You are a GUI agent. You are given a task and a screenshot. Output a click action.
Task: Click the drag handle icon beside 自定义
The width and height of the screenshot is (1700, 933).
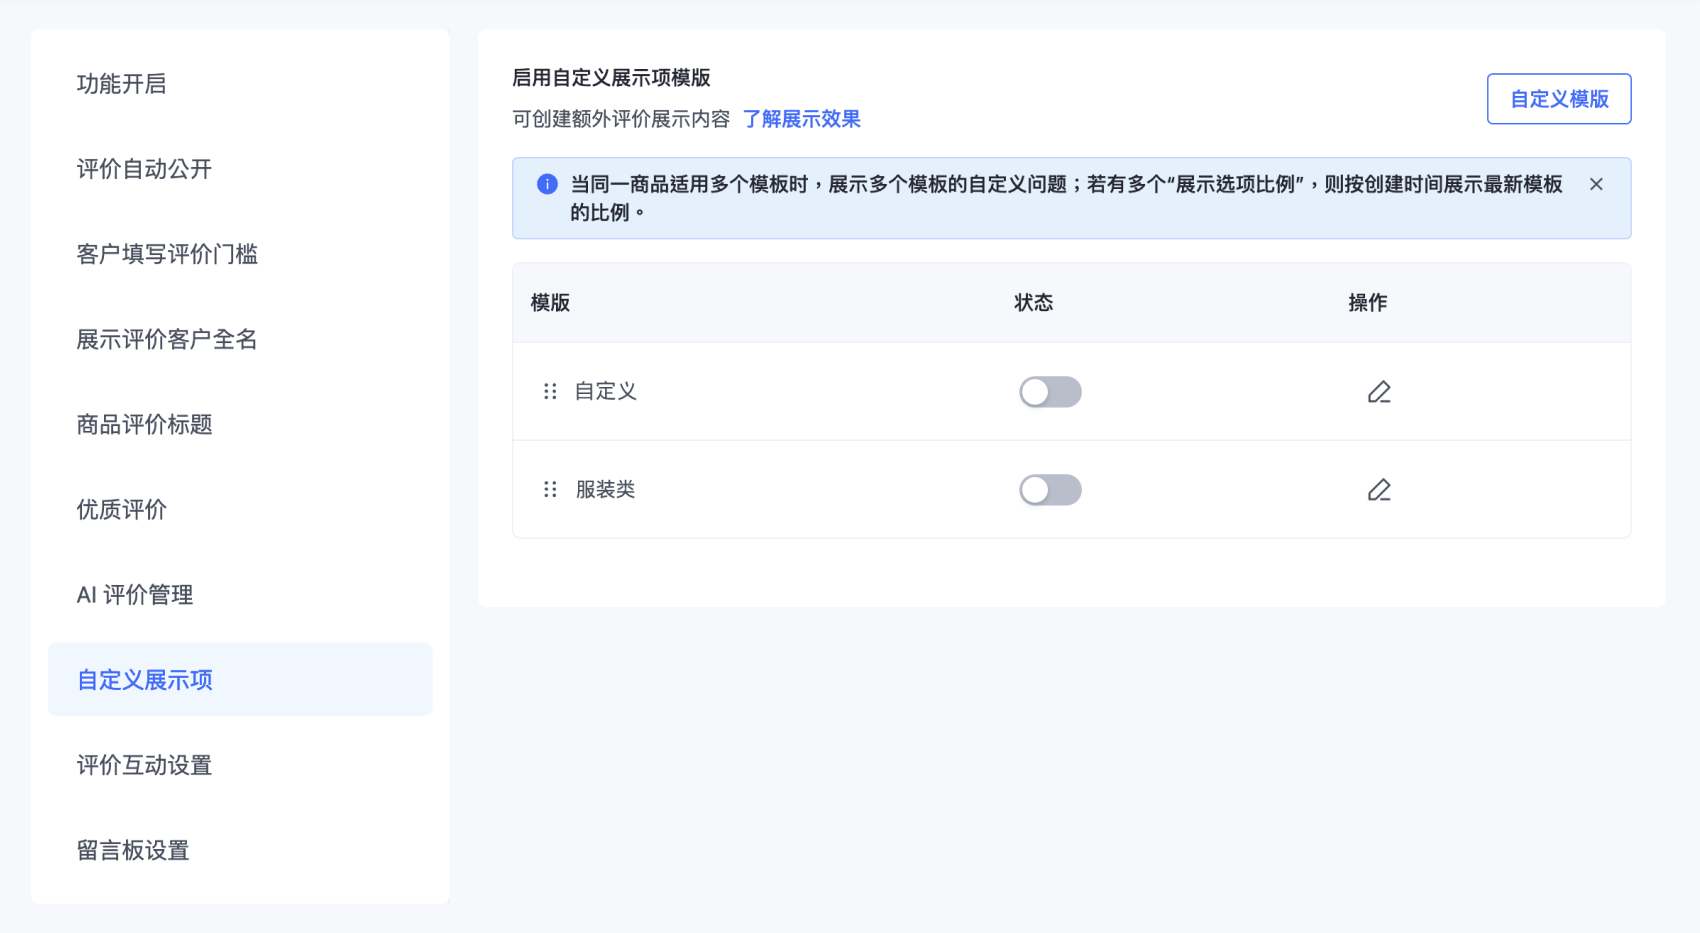tap(550, 391)
